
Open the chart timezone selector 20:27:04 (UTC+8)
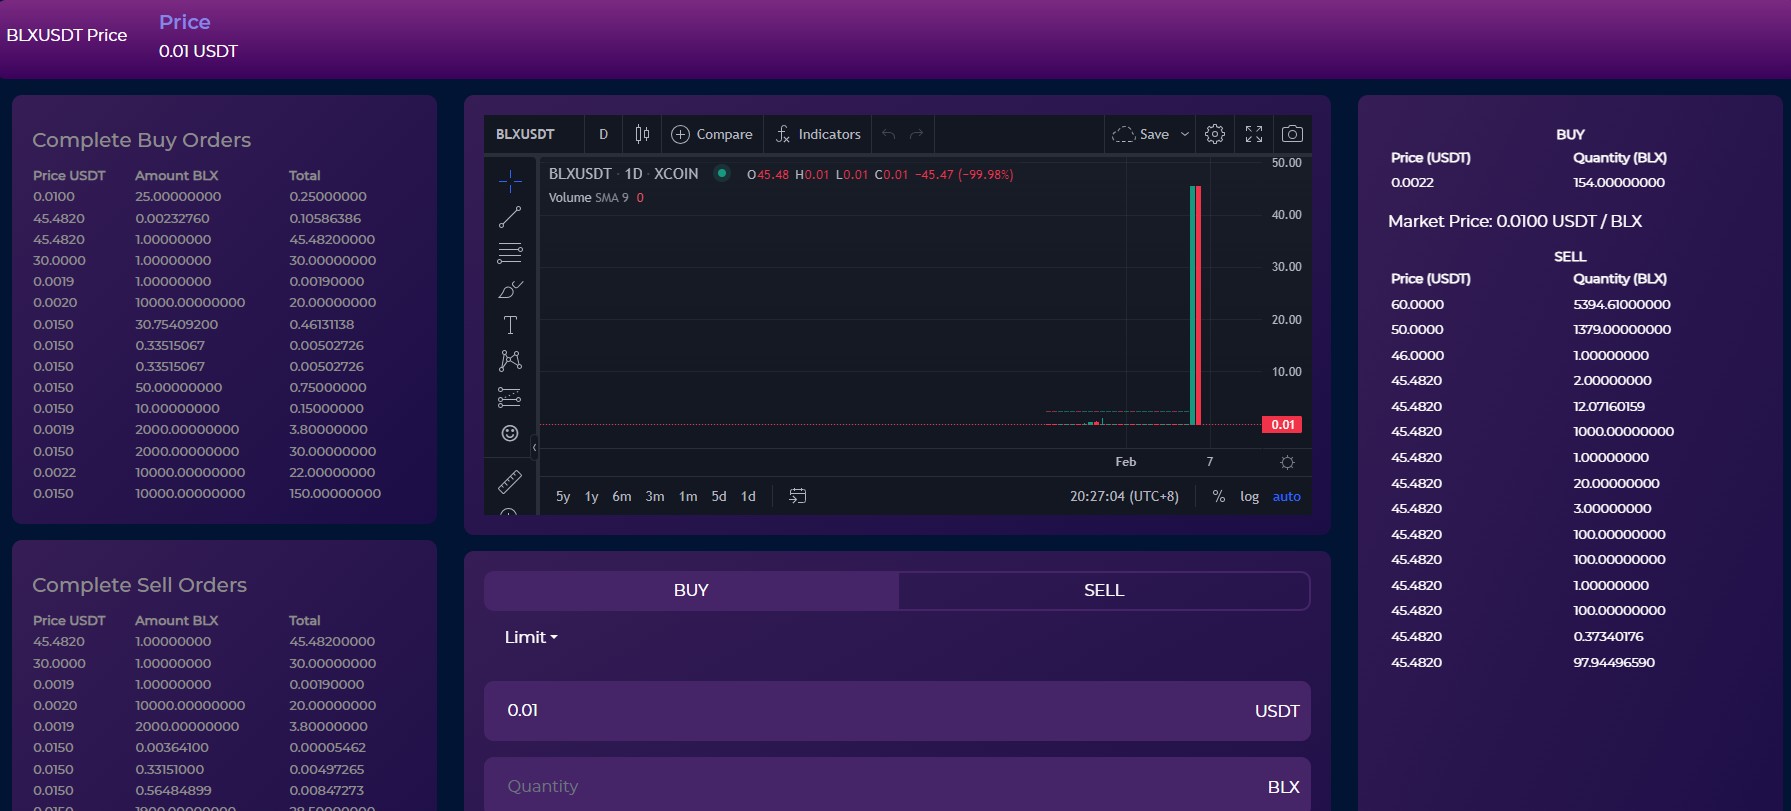point(1124,496)
